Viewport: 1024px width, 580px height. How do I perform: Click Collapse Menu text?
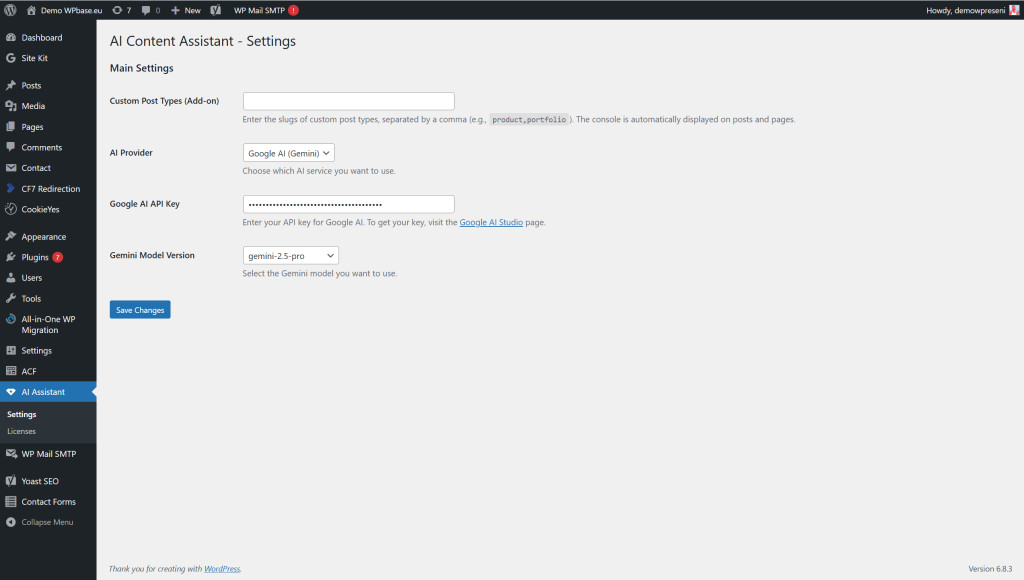47,523
